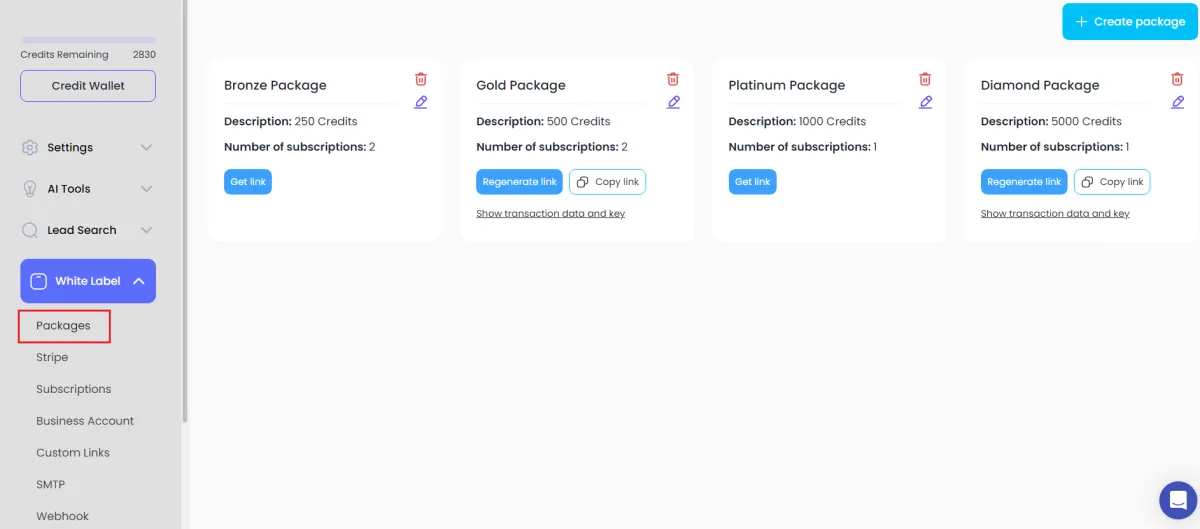This screenshot has width=1200, height=529.
Task: Open the Credit Wallet
Action: [x=88, y=86]
